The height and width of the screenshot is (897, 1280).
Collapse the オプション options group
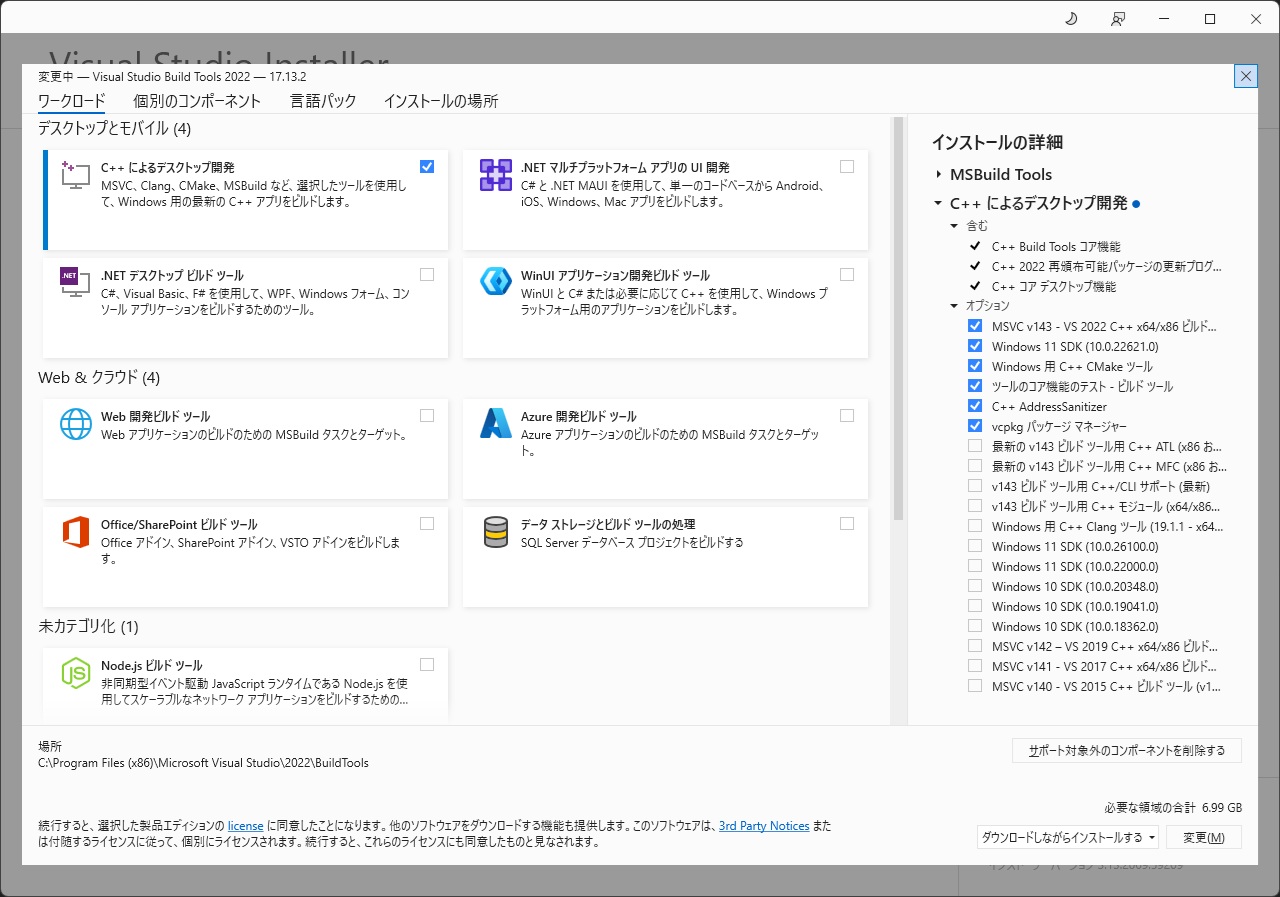(954, 306)
